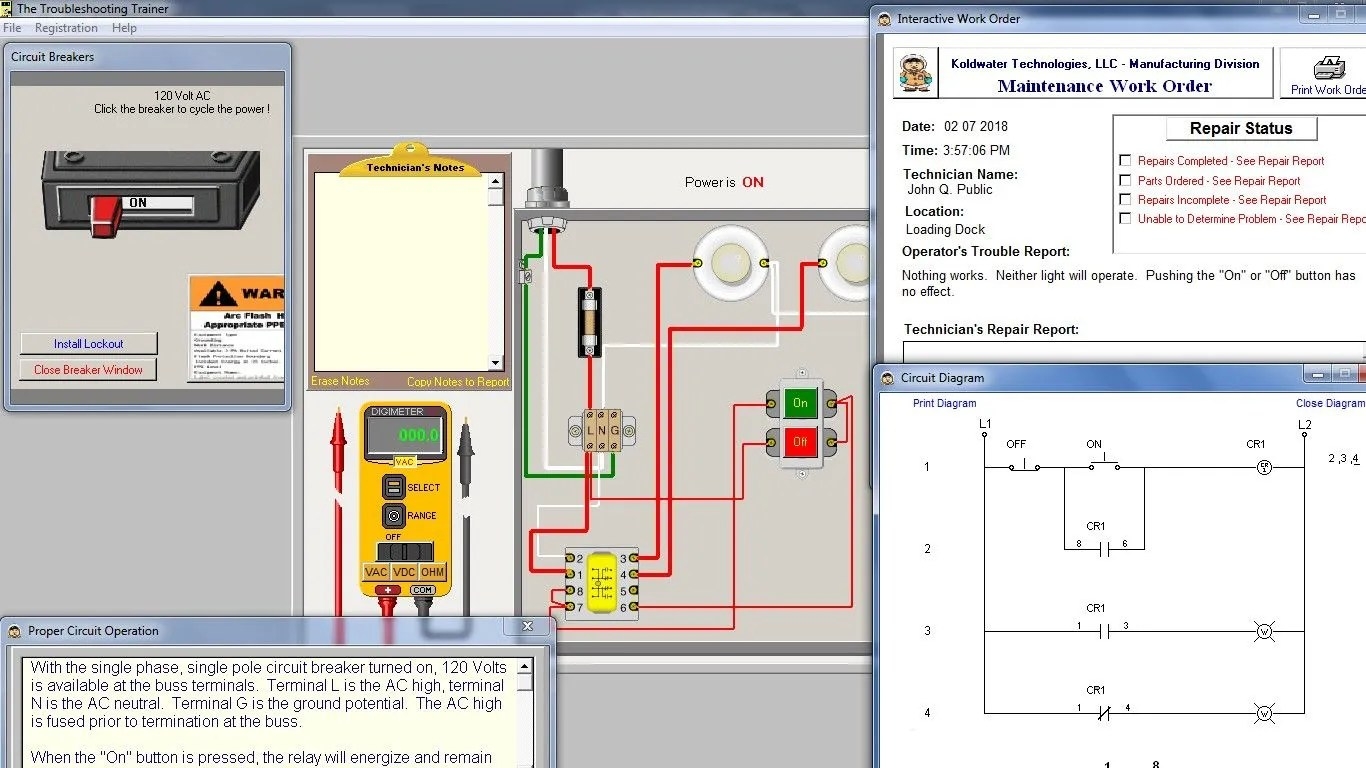Check "Repairs Completed - See Repair Report"
The image size is (1366, 768).
1125,161
